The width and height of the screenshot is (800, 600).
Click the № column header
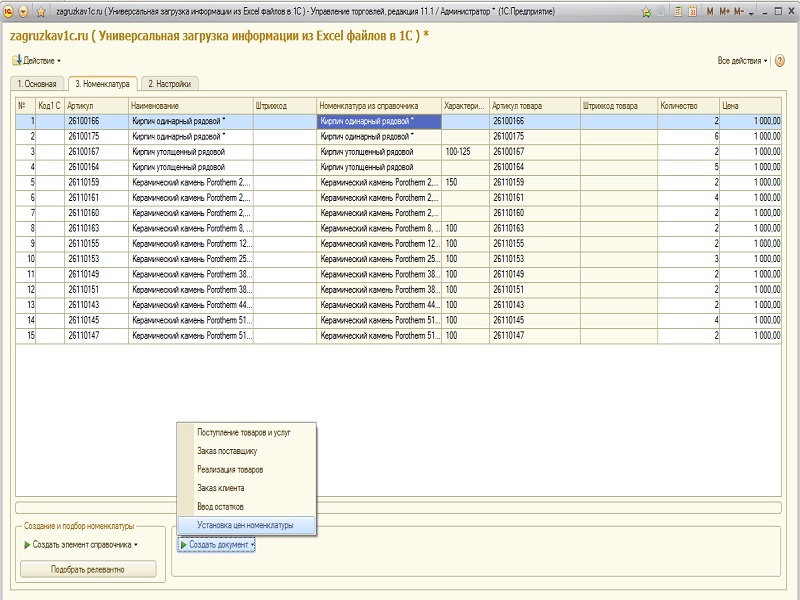click(x=26, y=106)
